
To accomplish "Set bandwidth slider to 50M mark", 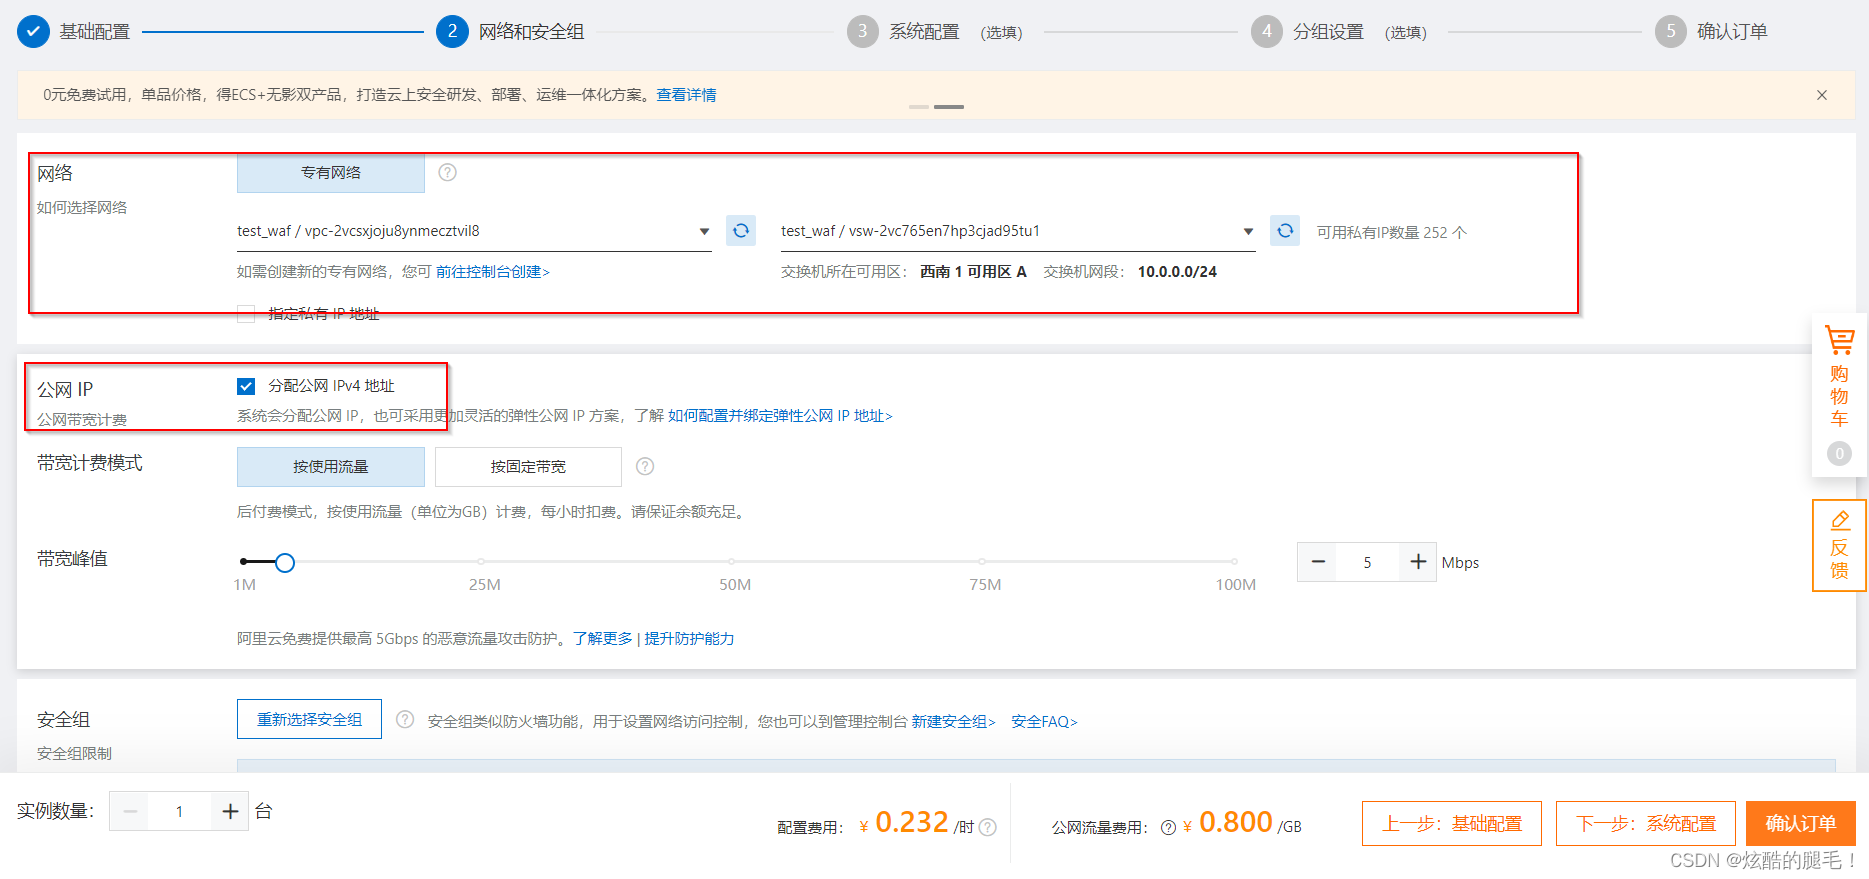I will pyautogui.click(x=732, y=562).
